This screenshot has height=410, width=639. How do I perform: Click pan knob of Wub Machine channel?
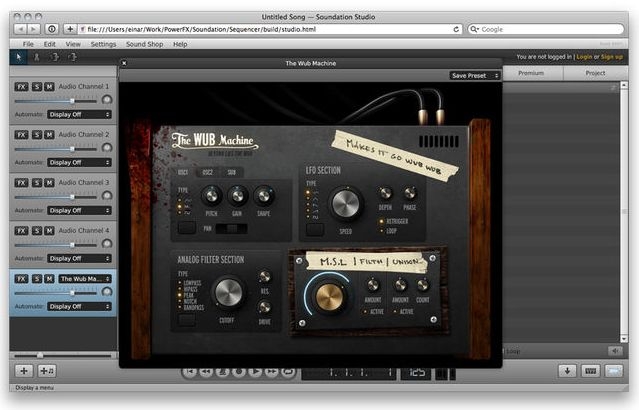click(x=107, y=291)
